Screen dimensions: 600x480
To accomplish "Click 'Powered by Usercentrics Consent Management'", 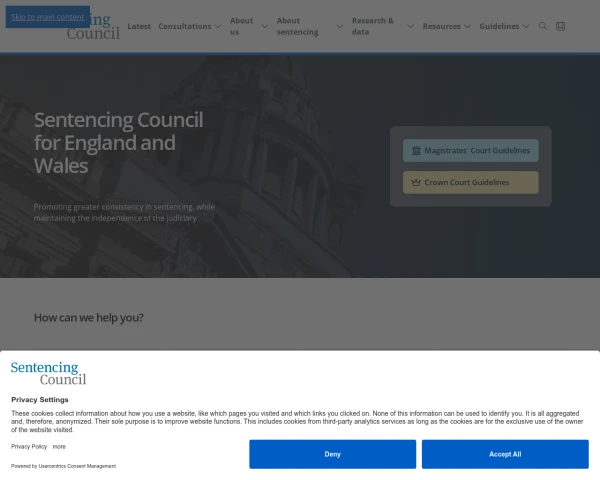I will pos(64,466).
